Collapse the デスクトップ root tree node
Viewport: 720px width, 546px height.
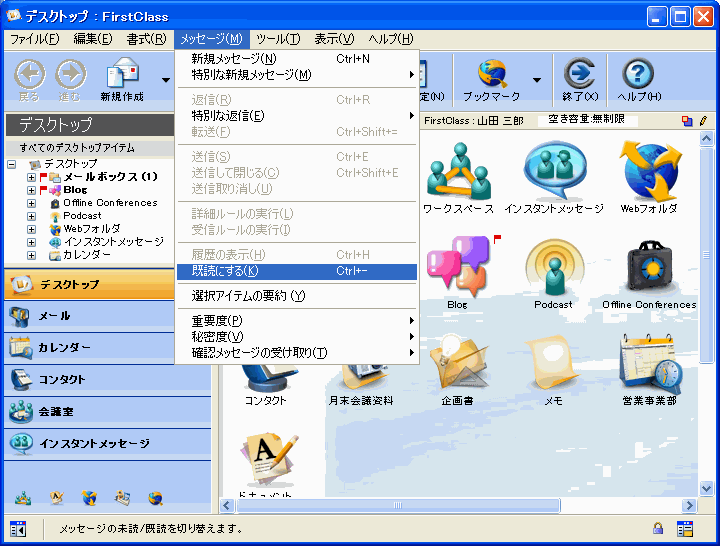(x=12, y=164)
